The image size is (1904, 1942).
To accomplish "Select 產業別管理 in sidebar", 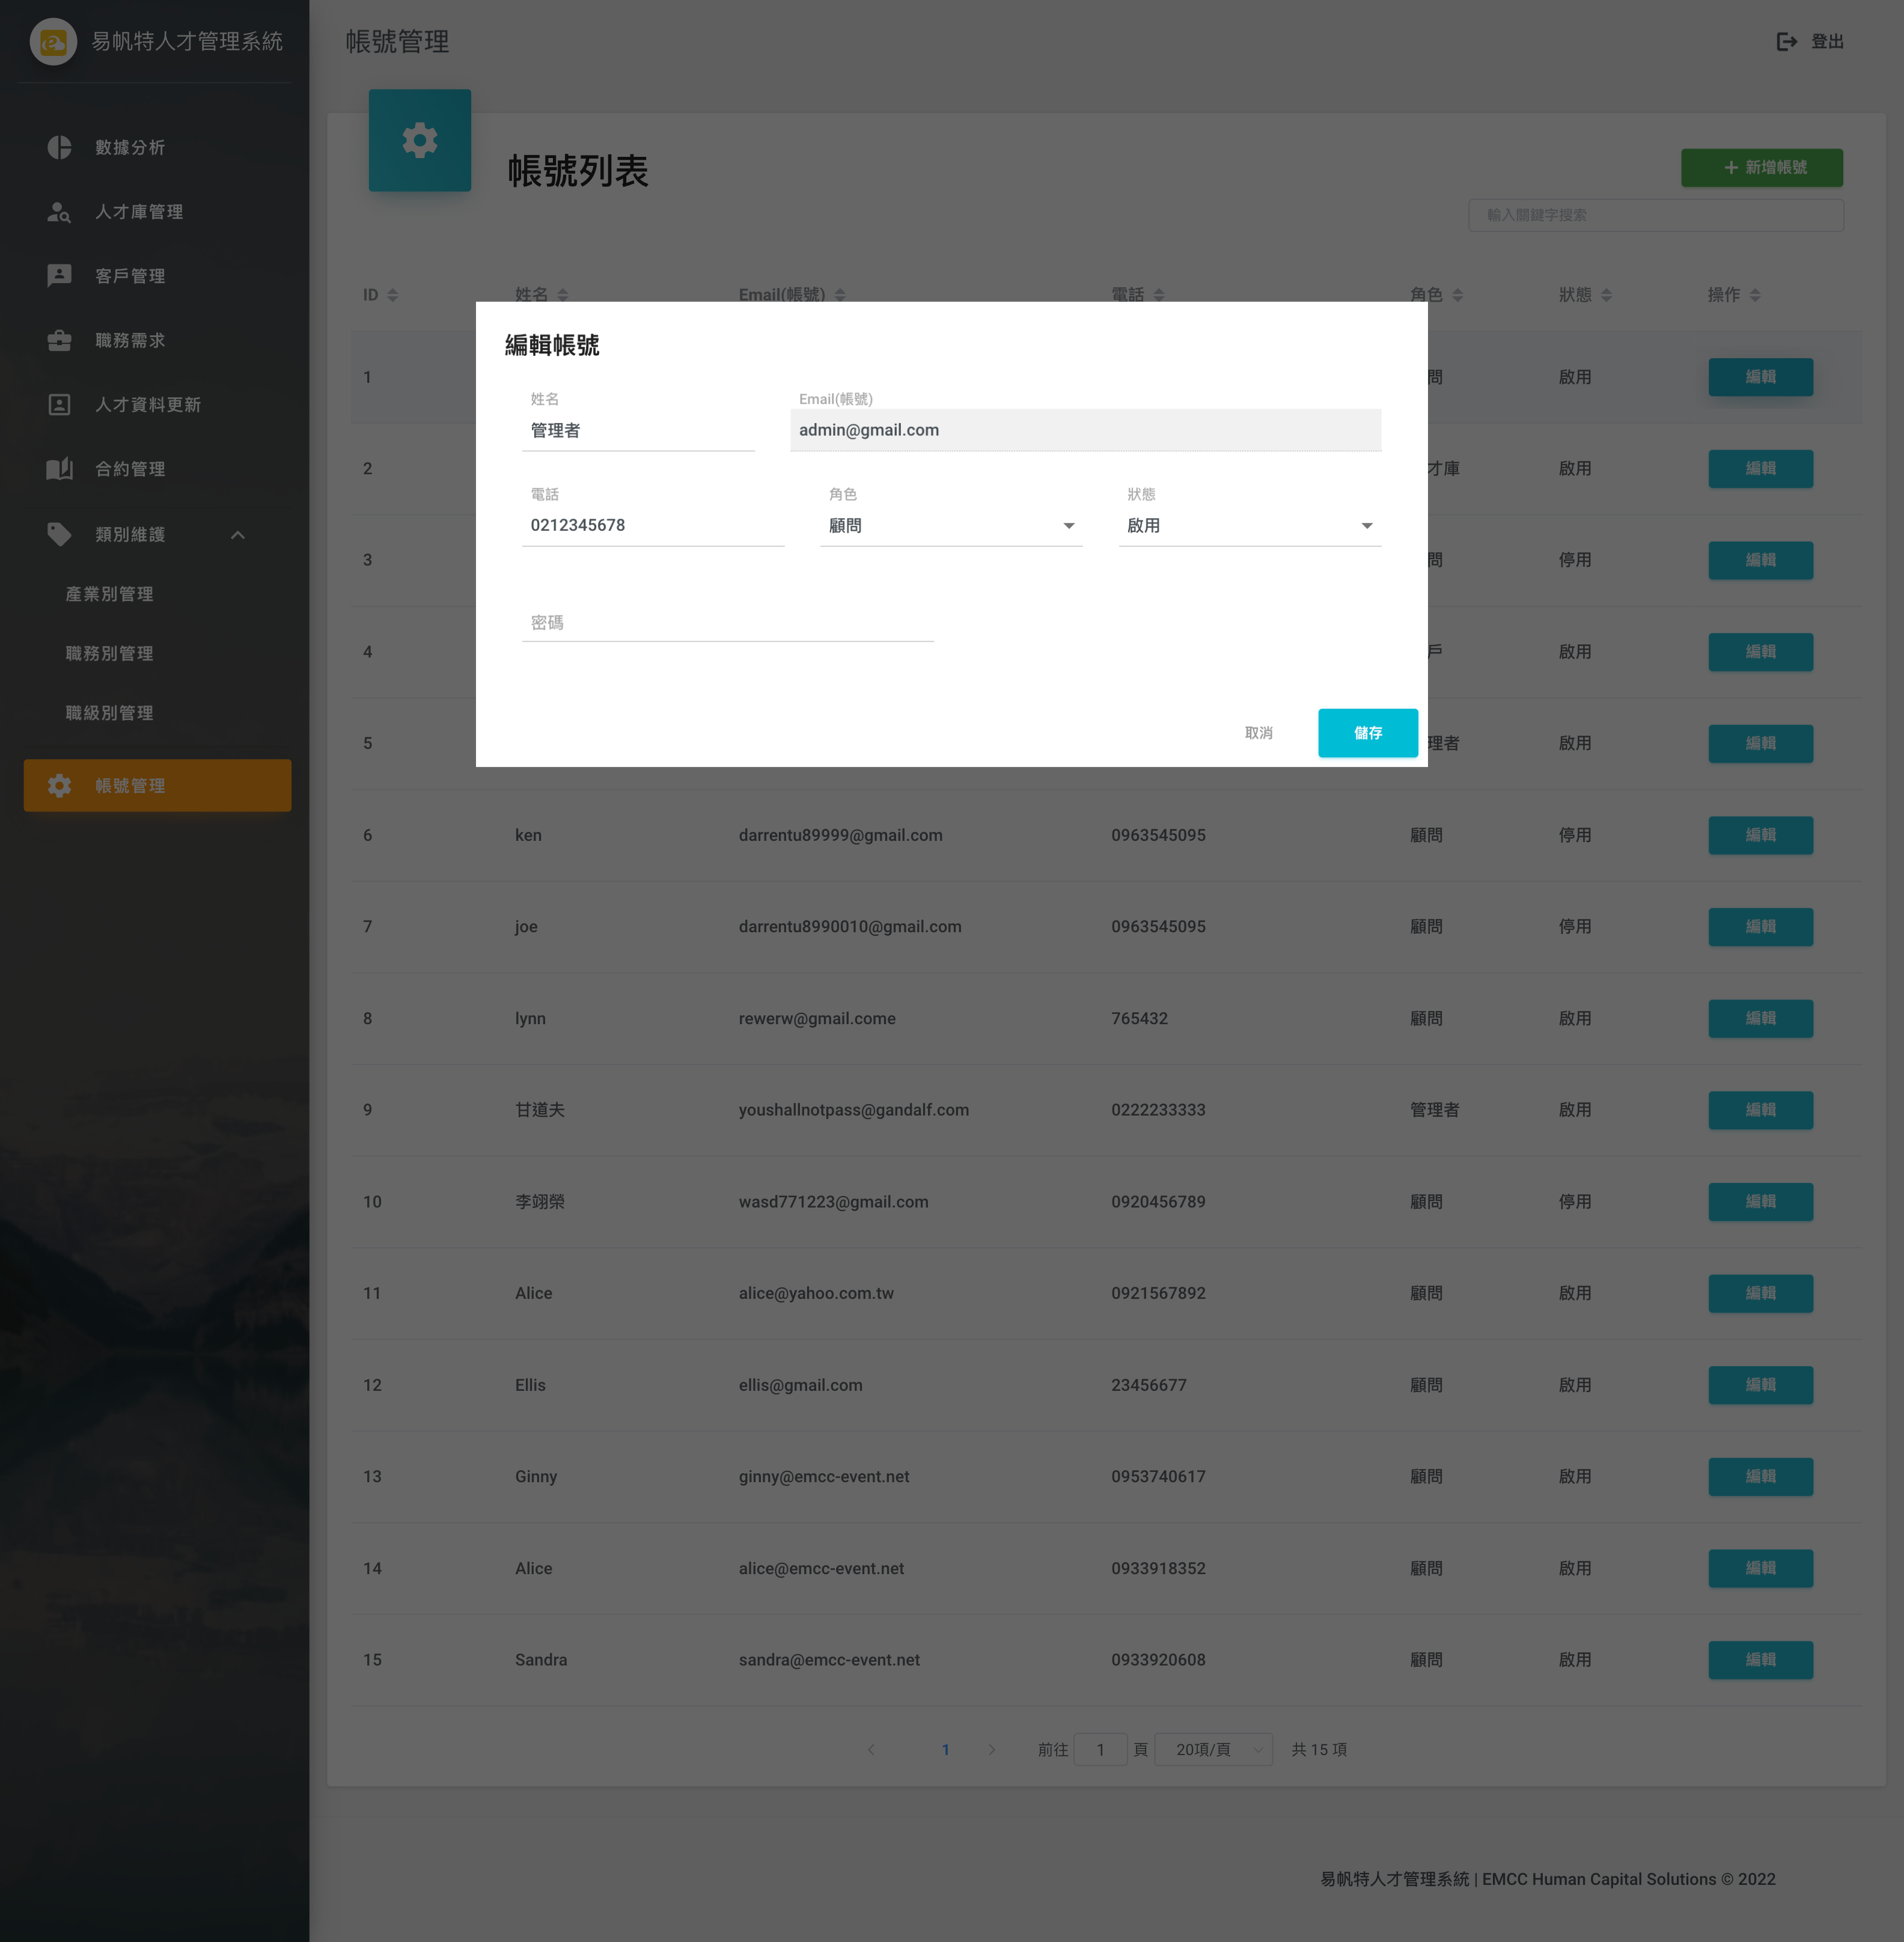I will (110, 594).
